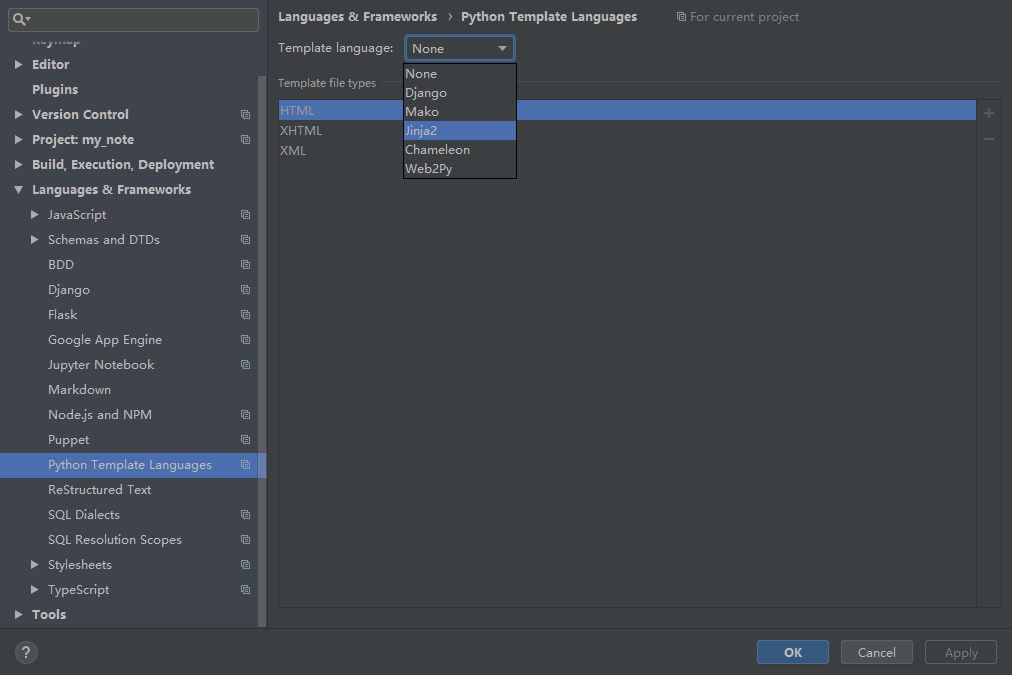The width and height of the screenshot is (1012, 675).
Task: Expand the Editor settings section
Action: (19, 65)
